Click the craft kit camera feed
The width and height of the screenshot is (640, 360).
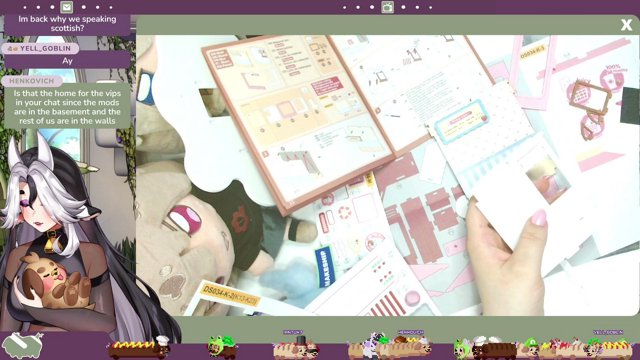point(387,176)
